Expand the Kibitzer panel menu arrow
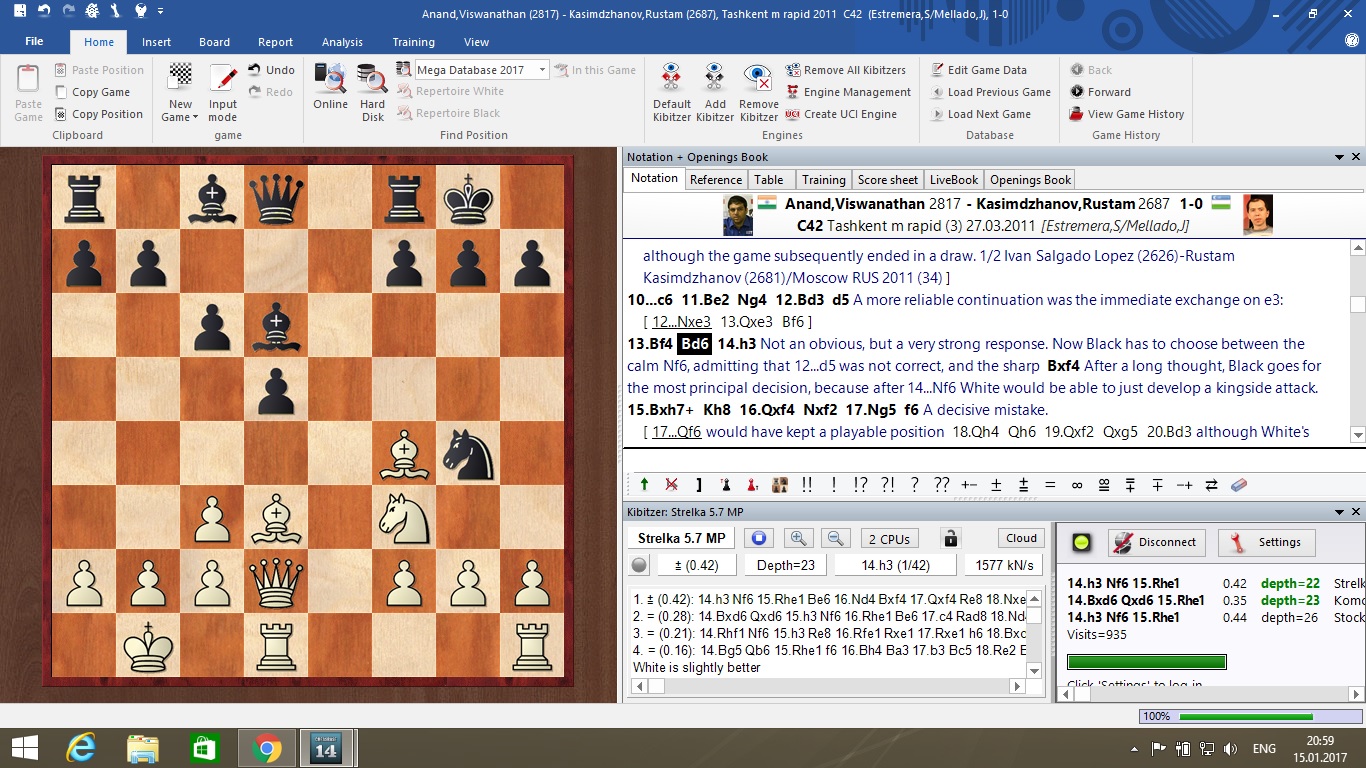This screenshot has height=768, width=1366. 1339,512
